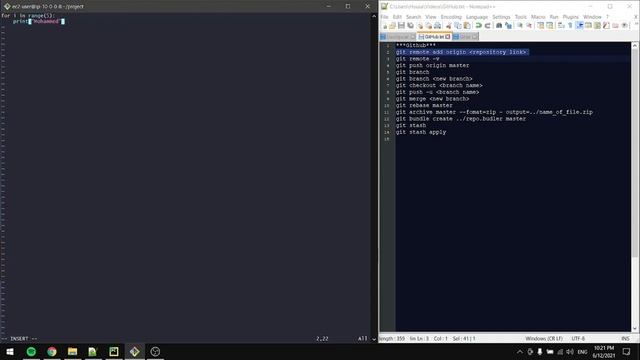Click the New file icon in Notepad++ toolbar

[x=384, y=26]
